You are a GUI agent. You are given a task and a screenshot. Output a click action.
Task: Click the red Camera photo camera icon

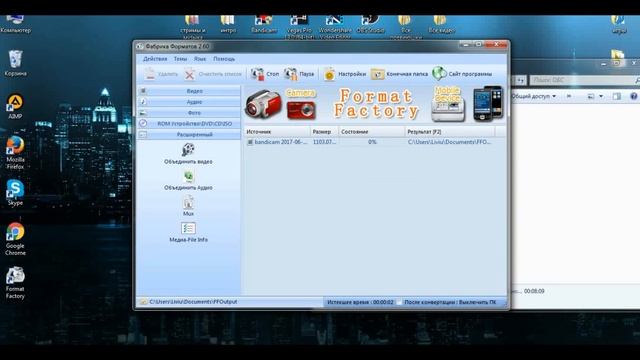pyautogui.click(x=301, y=104)
